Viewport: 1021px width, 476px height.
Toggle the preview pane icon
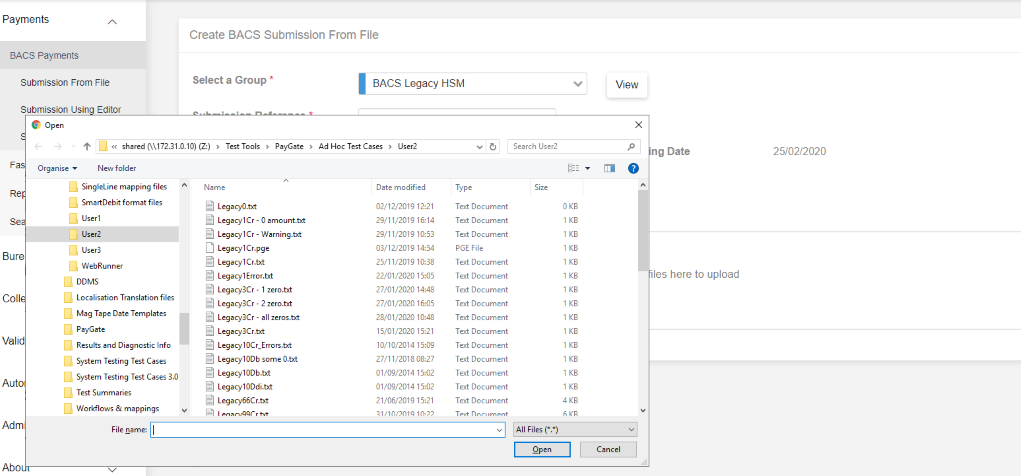click(x=609, y=168)
